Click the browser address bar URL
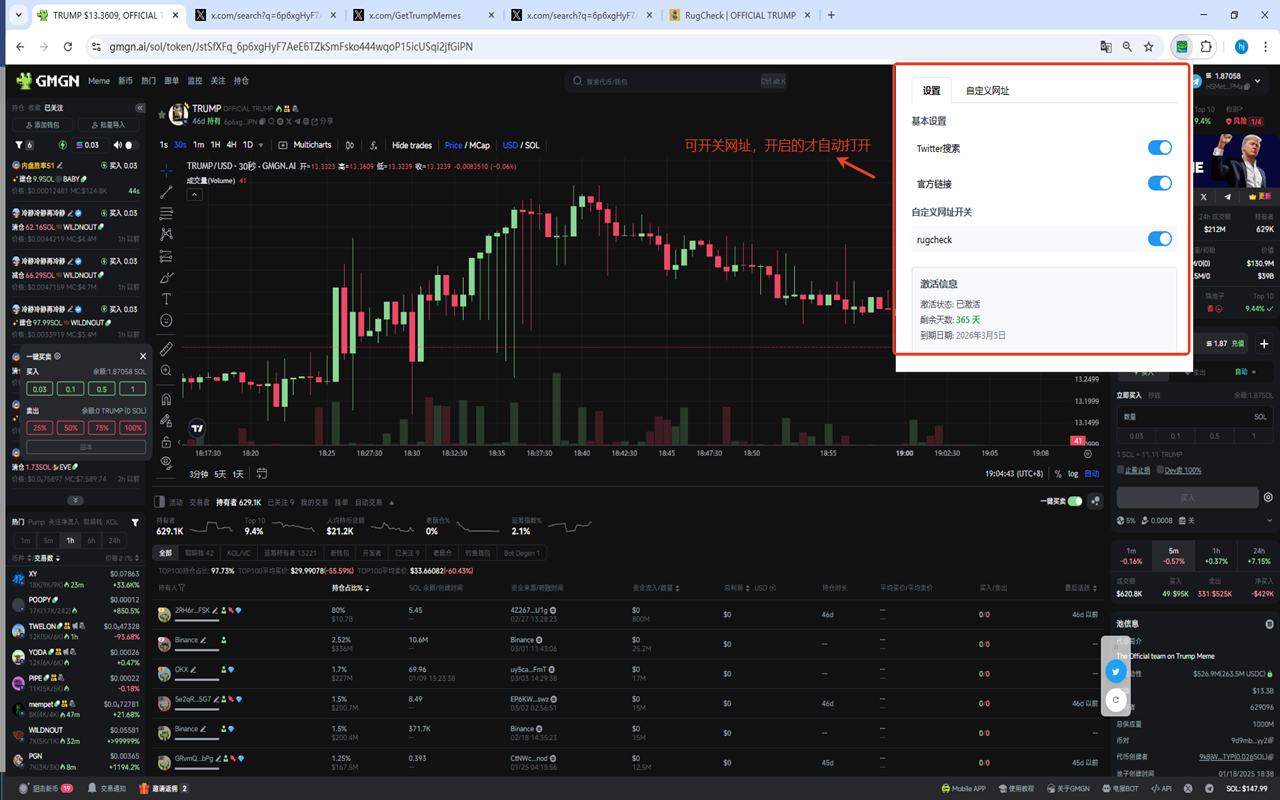 [291, 46]
